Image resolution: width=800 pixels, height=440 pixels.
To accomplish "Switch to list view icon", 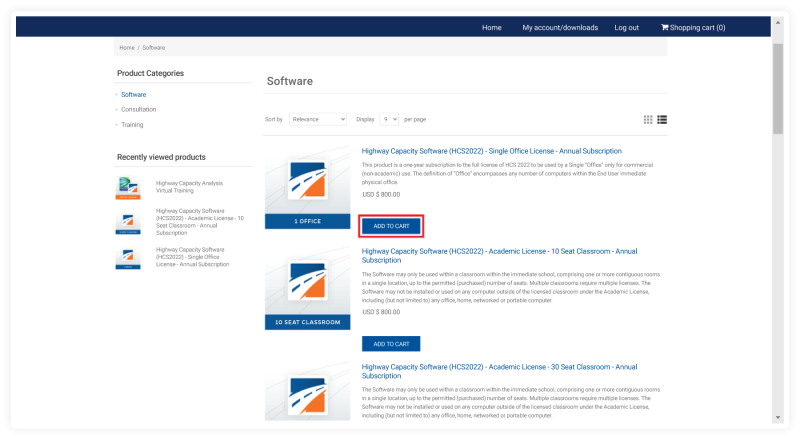I will (x=662, y=119).
